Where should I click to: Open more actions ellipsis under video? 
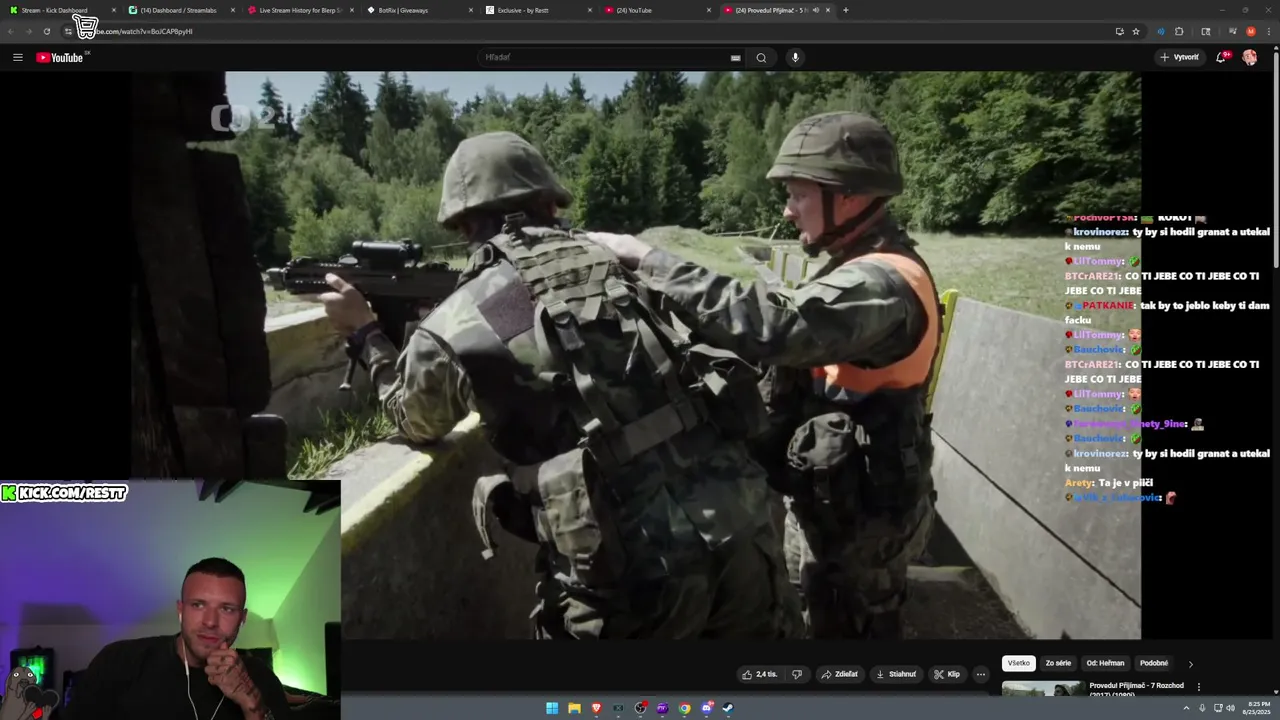(980, 674)
